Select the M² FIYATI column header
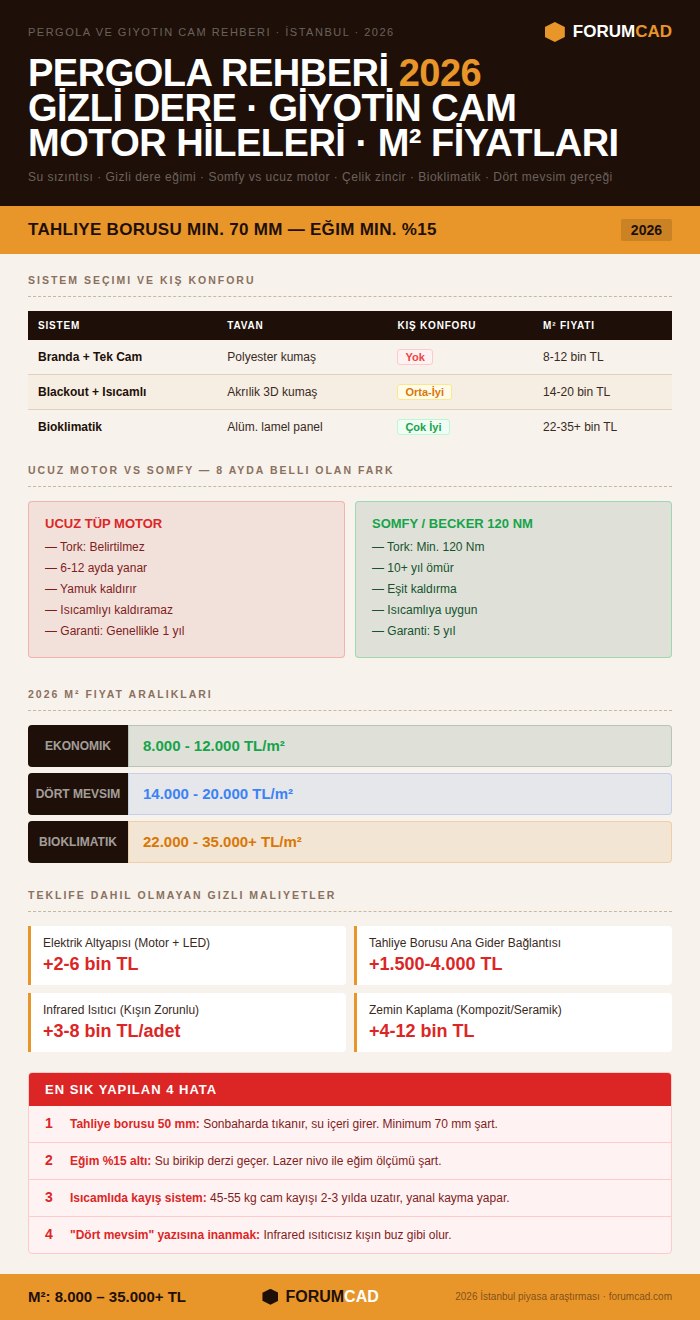The width and height of the screenshot is (700, 1320). [568, 326]
